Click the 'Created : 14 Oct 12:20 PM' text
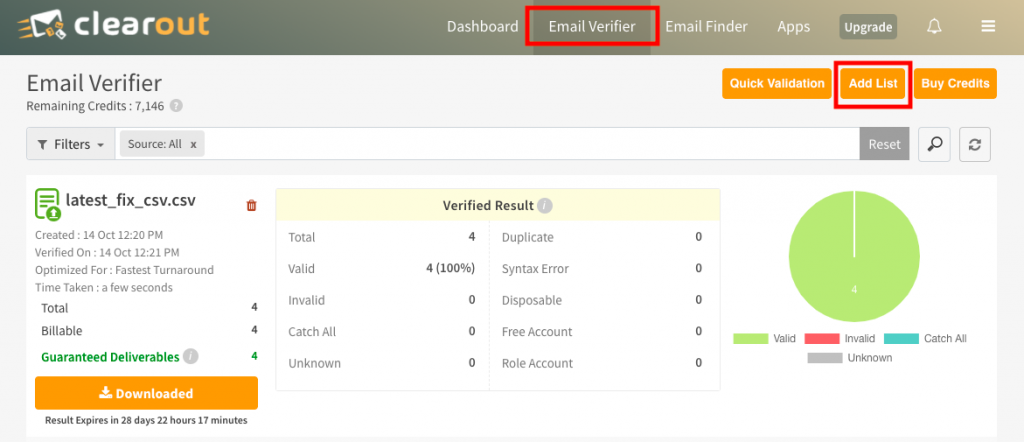1024x442 pixels. tap(99, 235)
